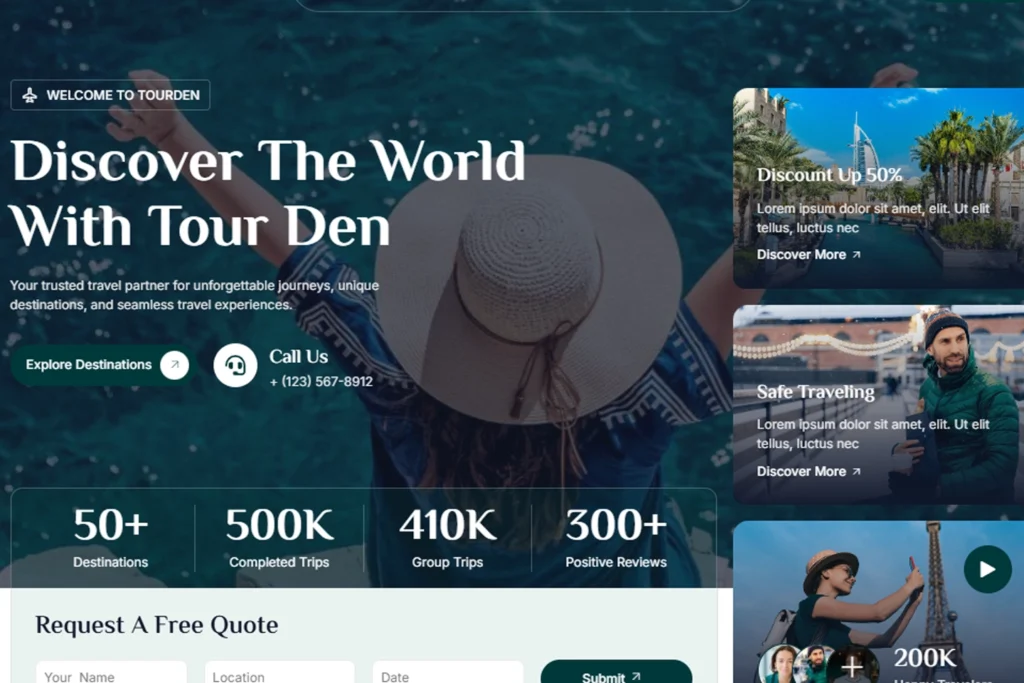Open the Date field in quote form

448,673
